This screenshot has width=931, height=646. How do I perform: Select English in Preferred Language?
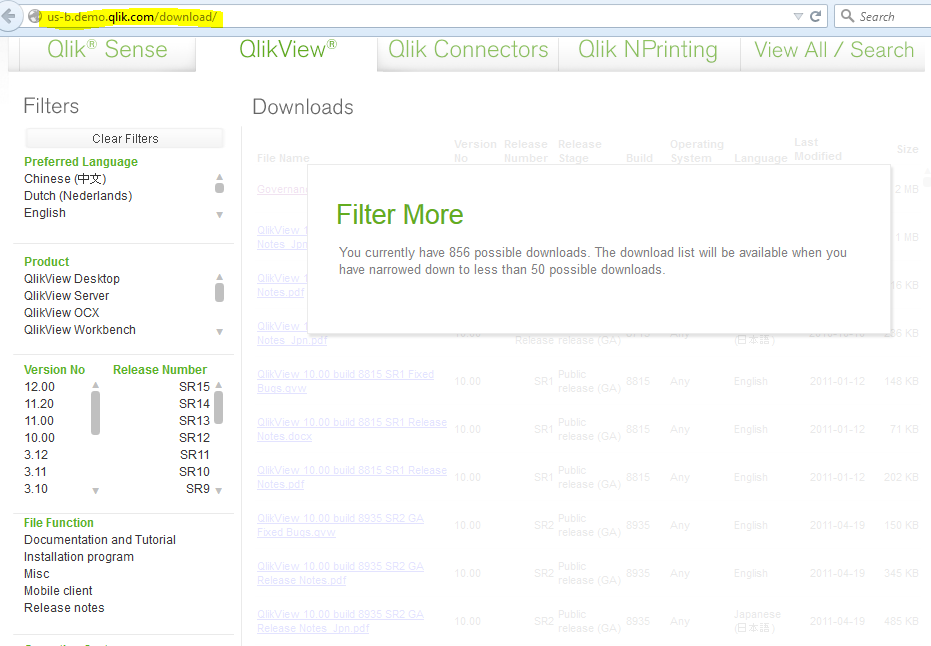click(x=45, y=213)
